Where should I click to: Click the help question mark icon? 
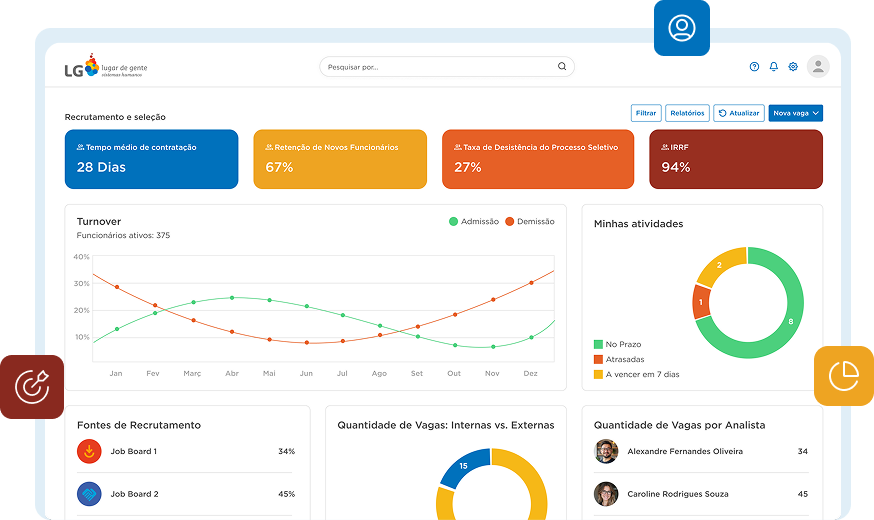coord(754,67)
